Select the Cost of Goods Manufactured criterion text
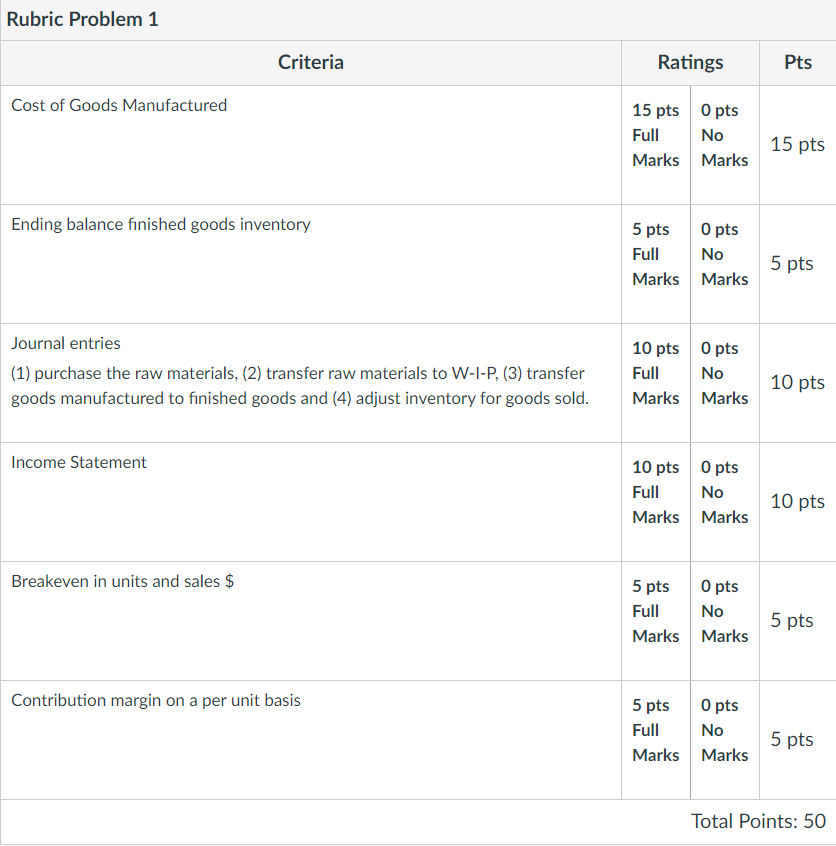Image resolution: width=836 pixels, height=846 pixels. click(x=119, y=105)
